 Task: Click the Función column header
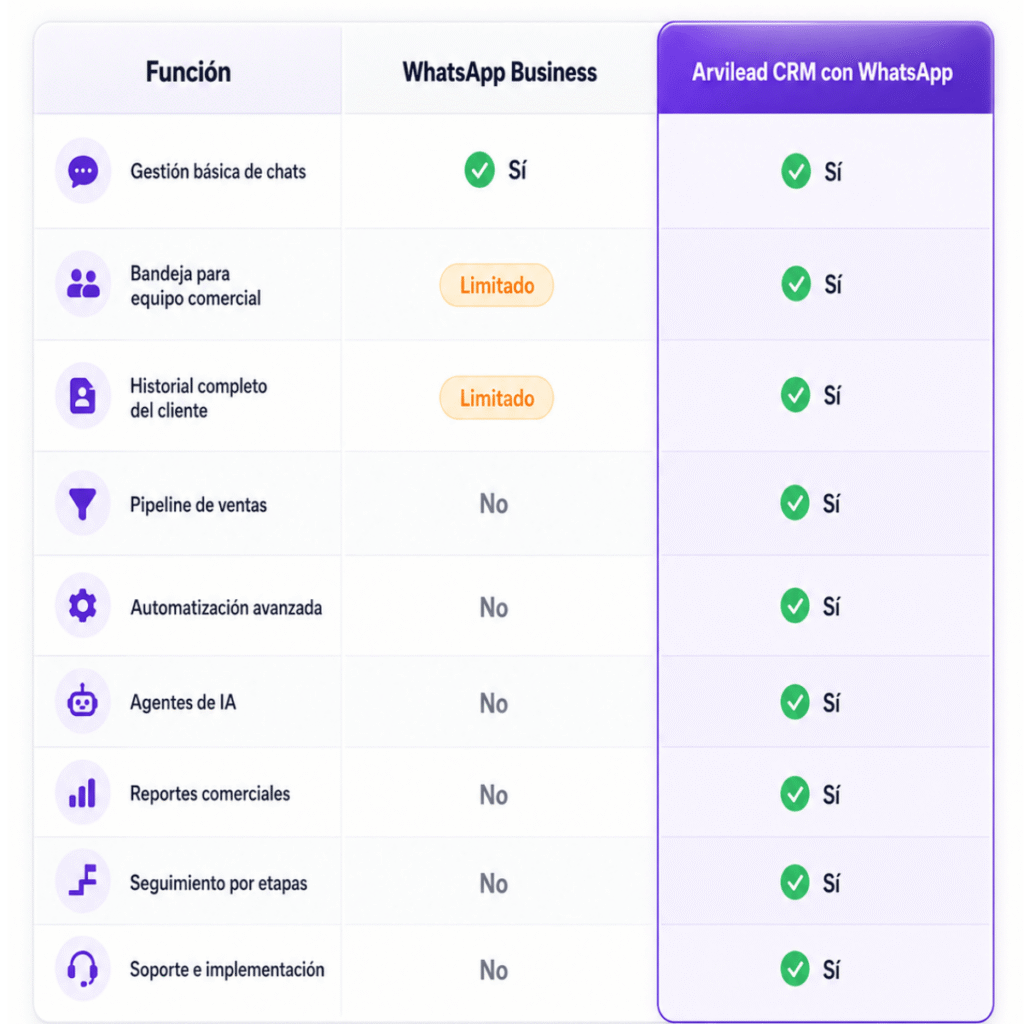(188, 72)
